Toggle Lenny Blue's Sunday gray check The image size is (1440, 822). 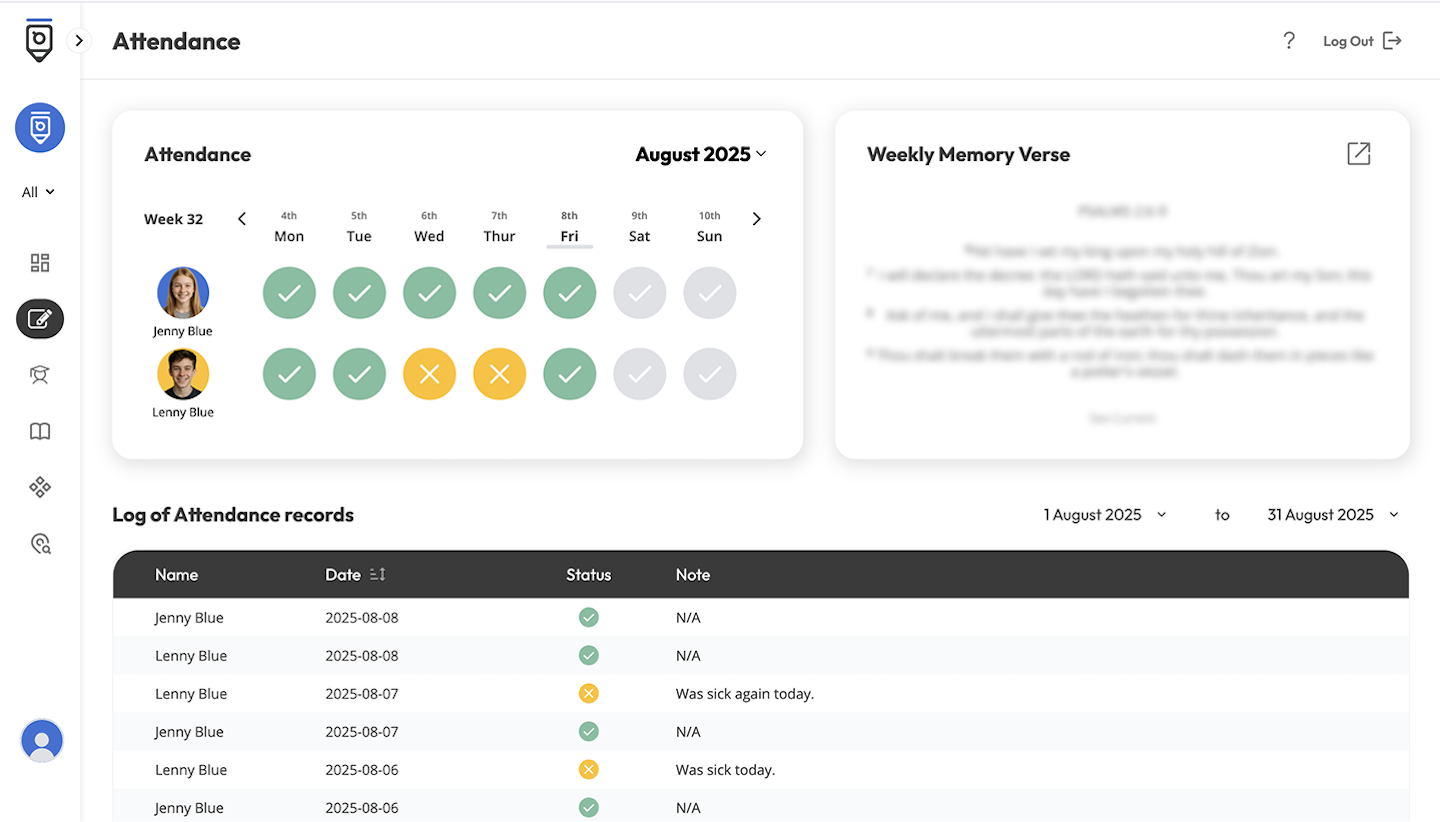click(709, 374)
